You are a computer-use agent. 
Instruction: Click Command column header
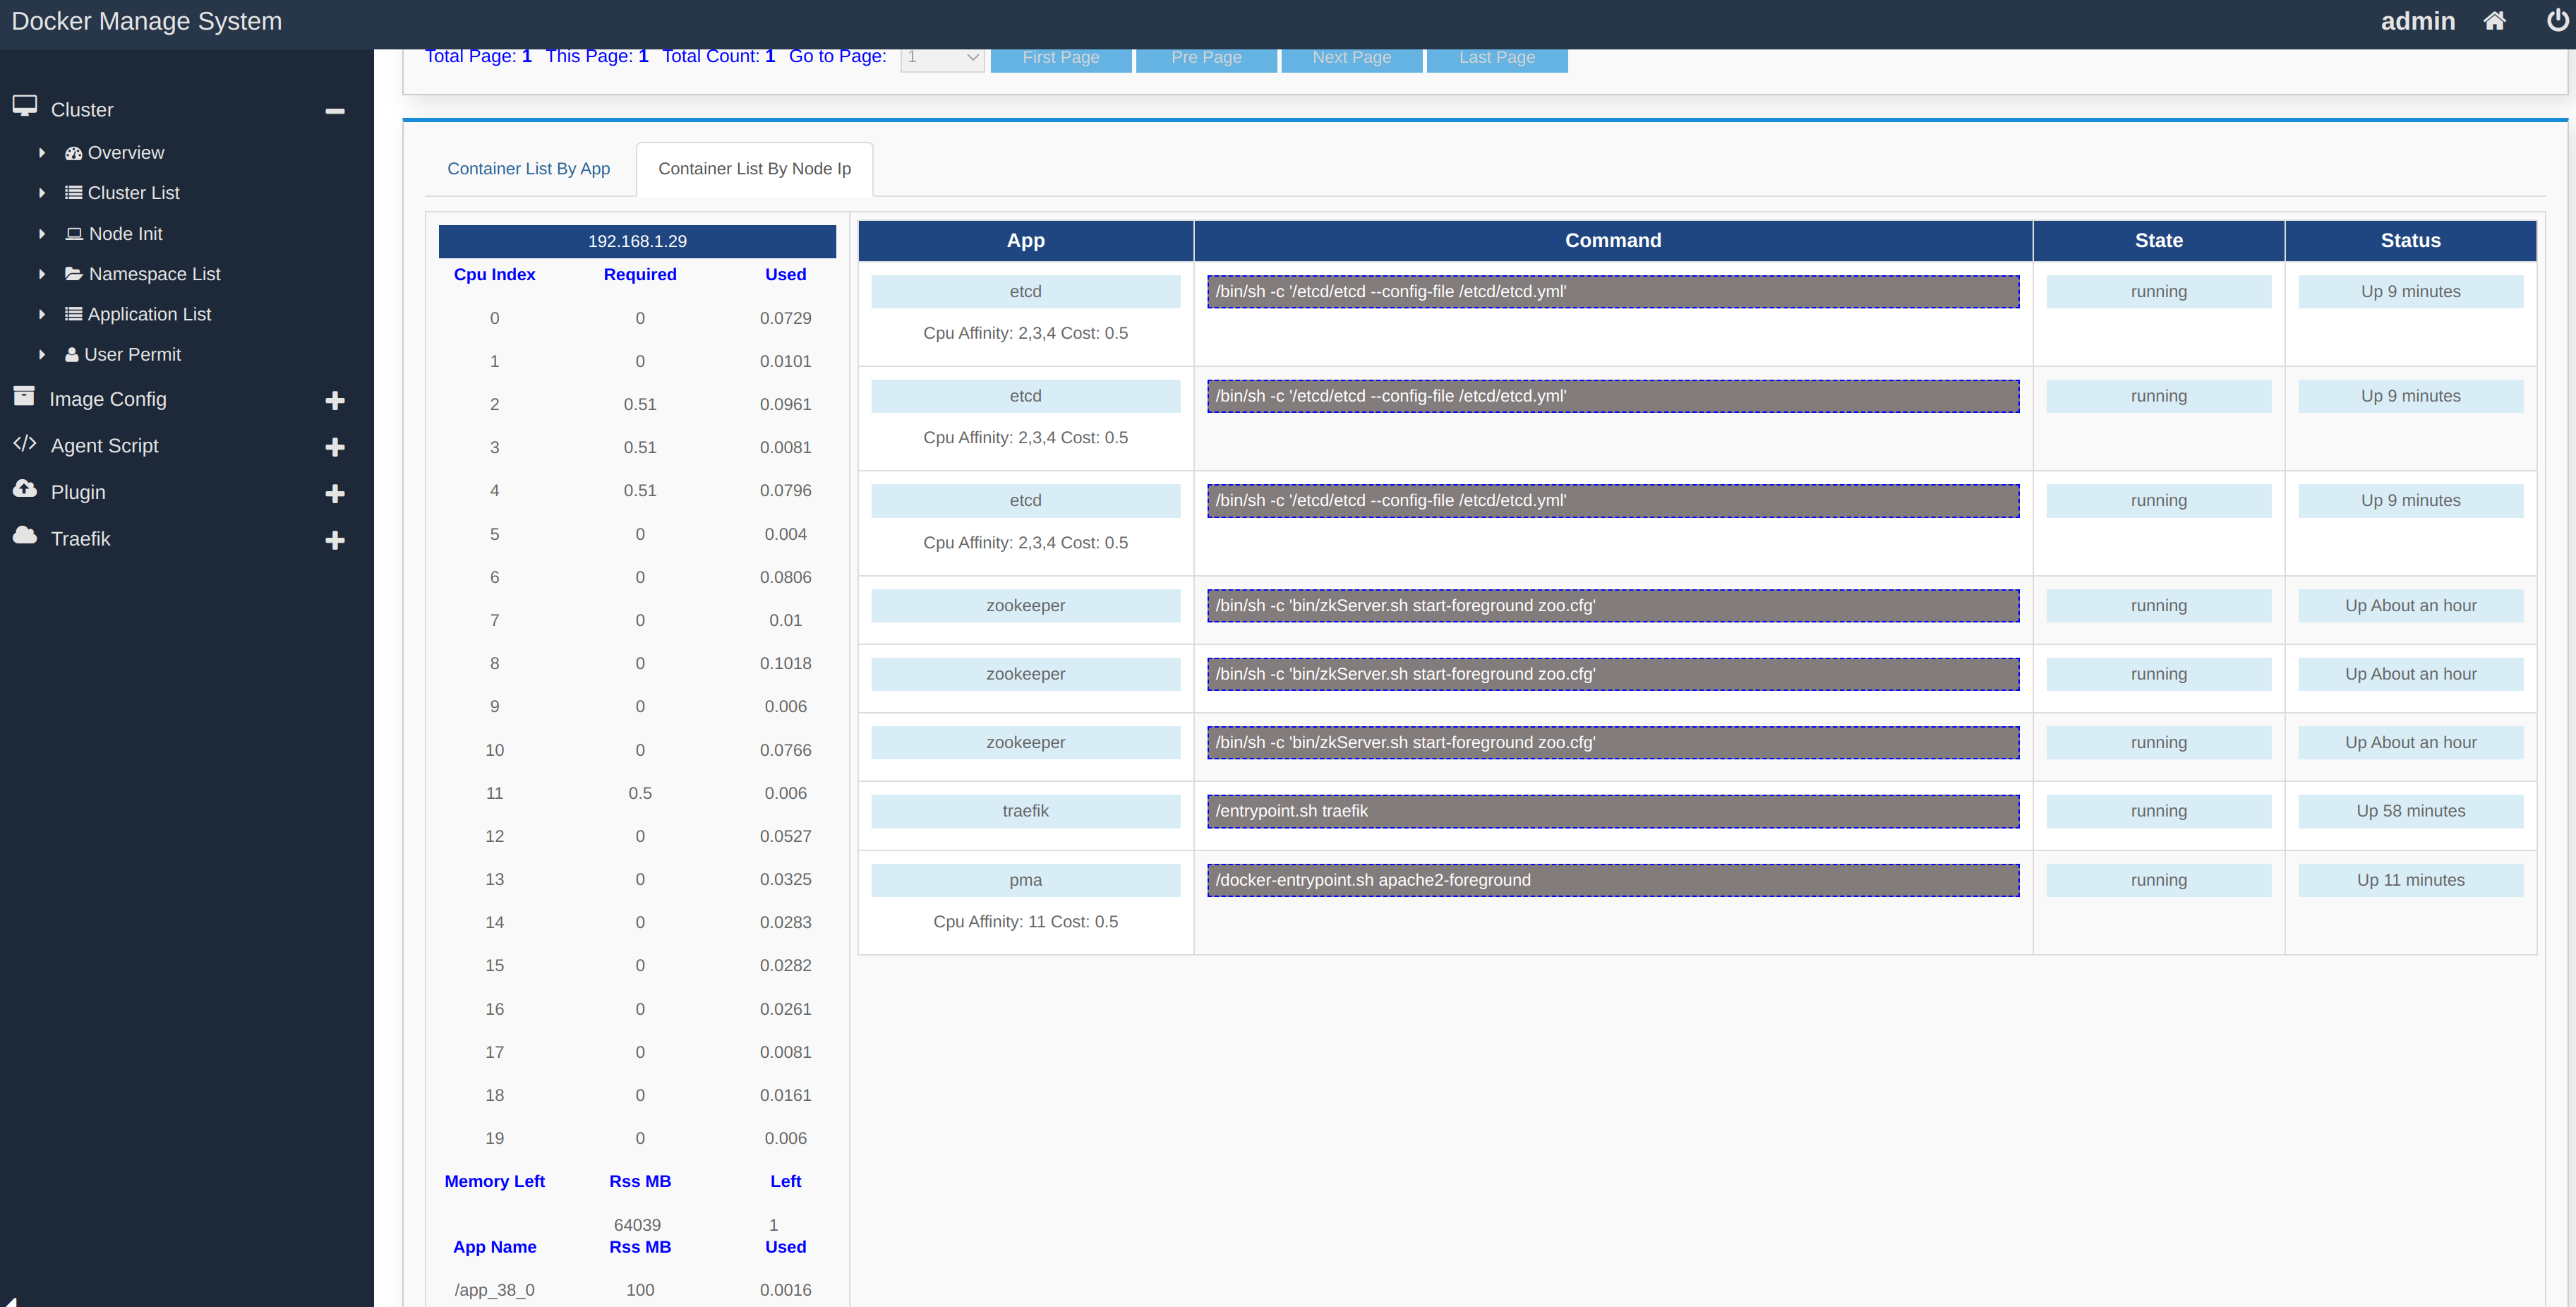point(1612,241)
